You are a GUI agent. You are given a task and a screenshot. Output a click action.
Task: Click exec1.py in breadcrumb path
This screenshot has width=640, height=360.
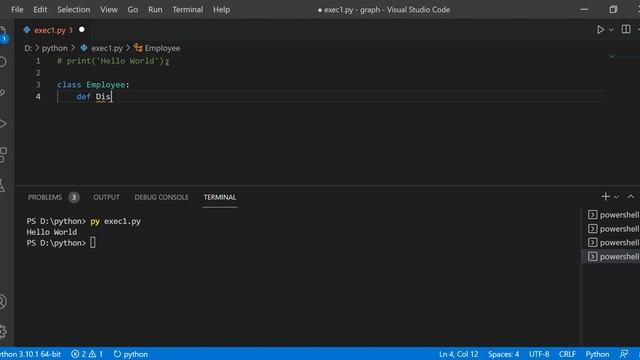tap(107, 48)
